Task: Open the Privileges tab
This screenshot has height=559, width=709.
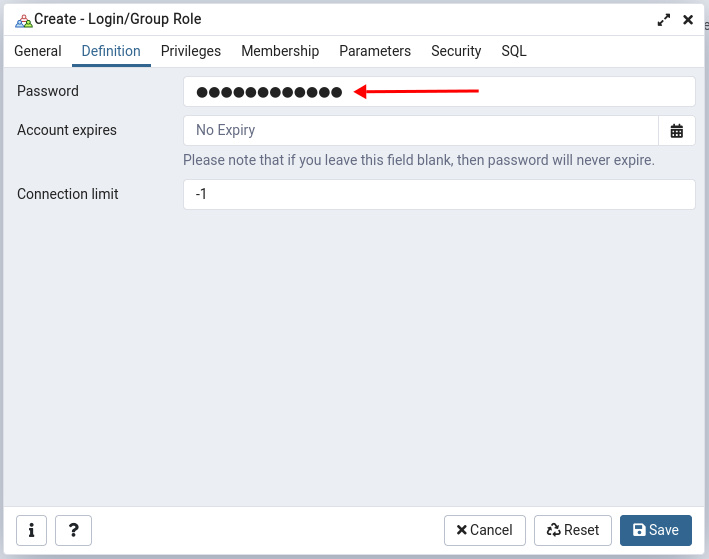Action: tap(191, 51)
